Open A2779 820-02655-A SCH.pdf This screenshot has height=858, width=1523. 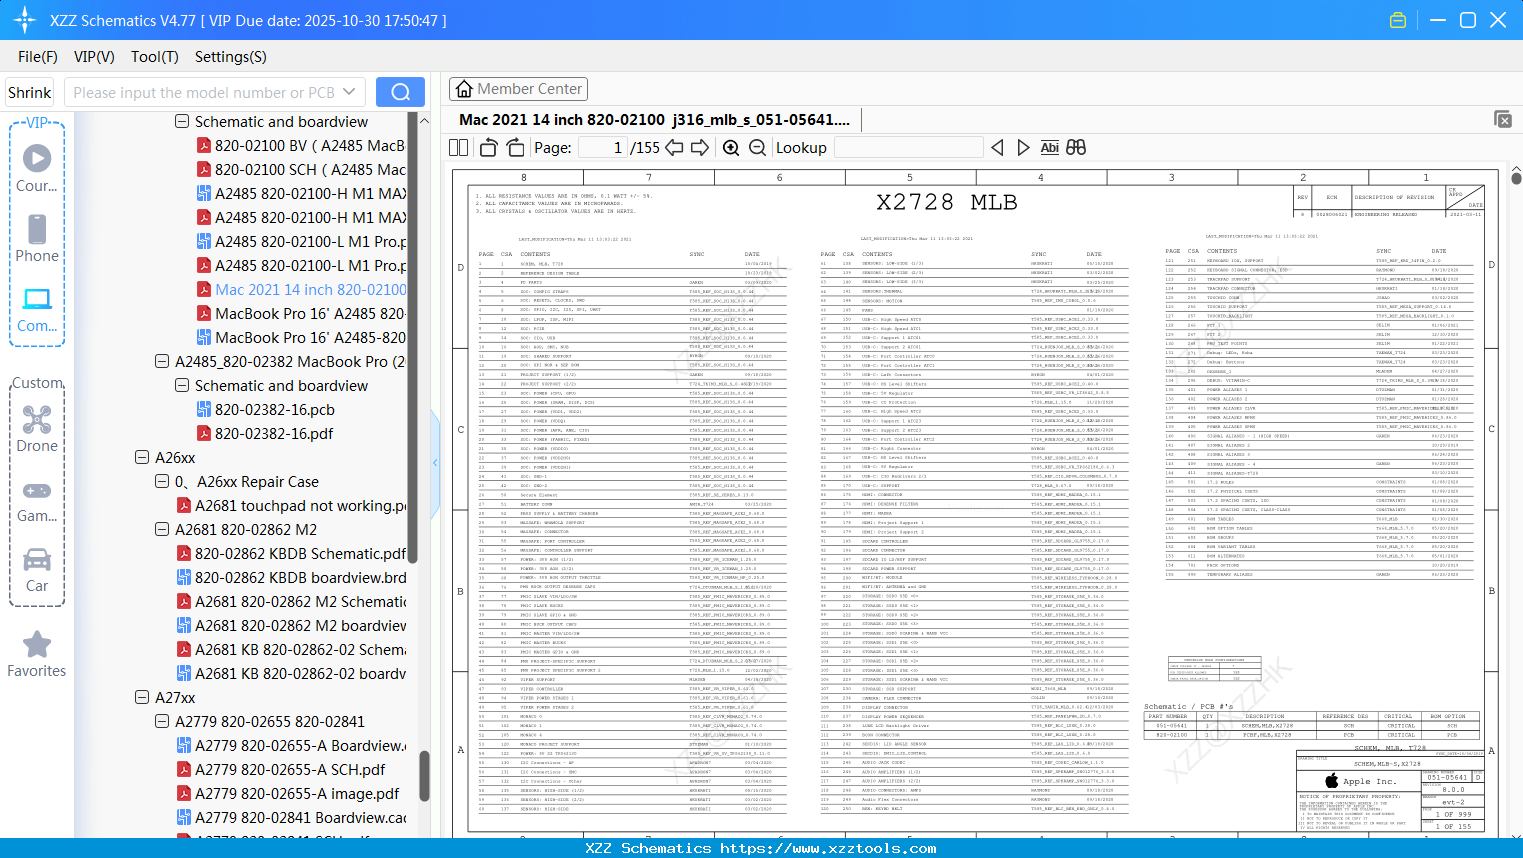coord(281,770)
